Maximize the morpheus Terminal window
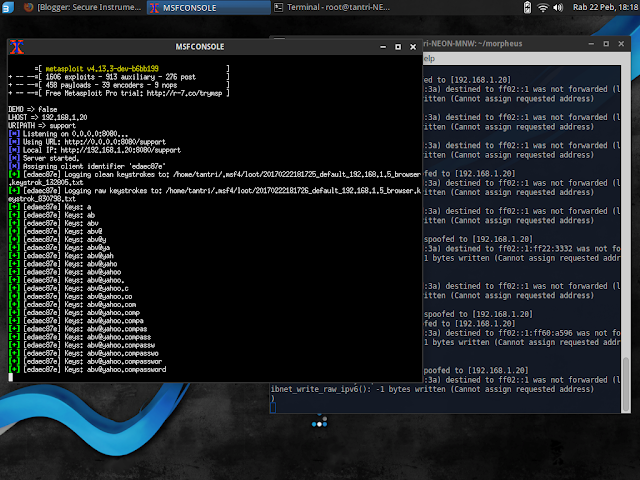 (606, 44)
